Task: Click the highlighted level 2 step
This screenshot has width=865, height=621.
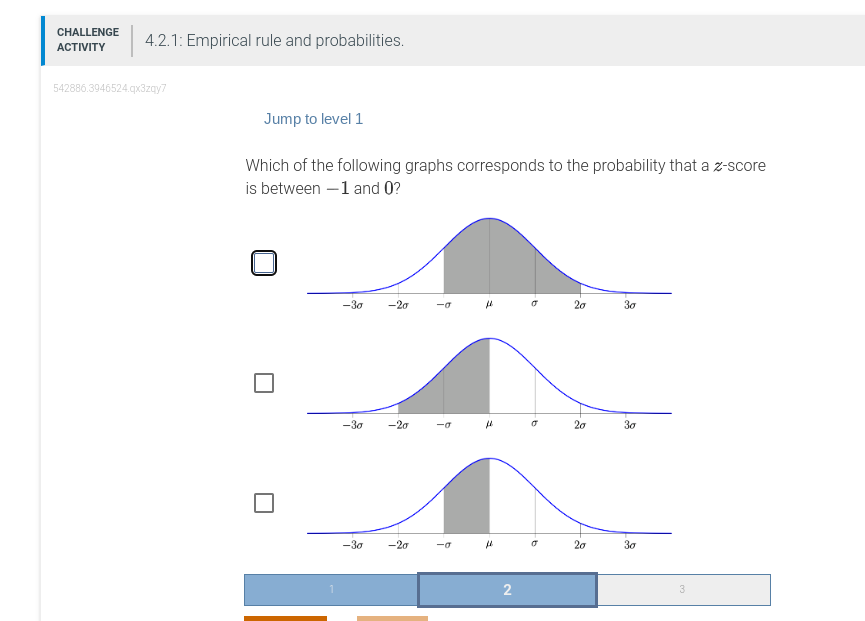Action: (x=506, y=589)
